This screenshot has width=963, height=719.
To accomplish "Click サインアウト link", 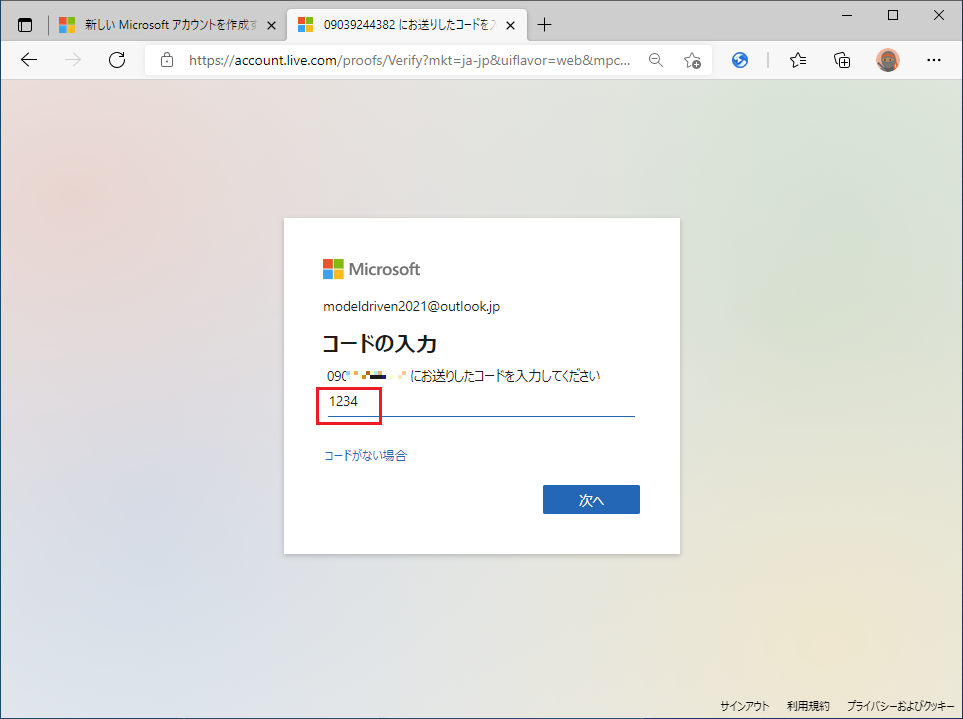I will [744, 706].
